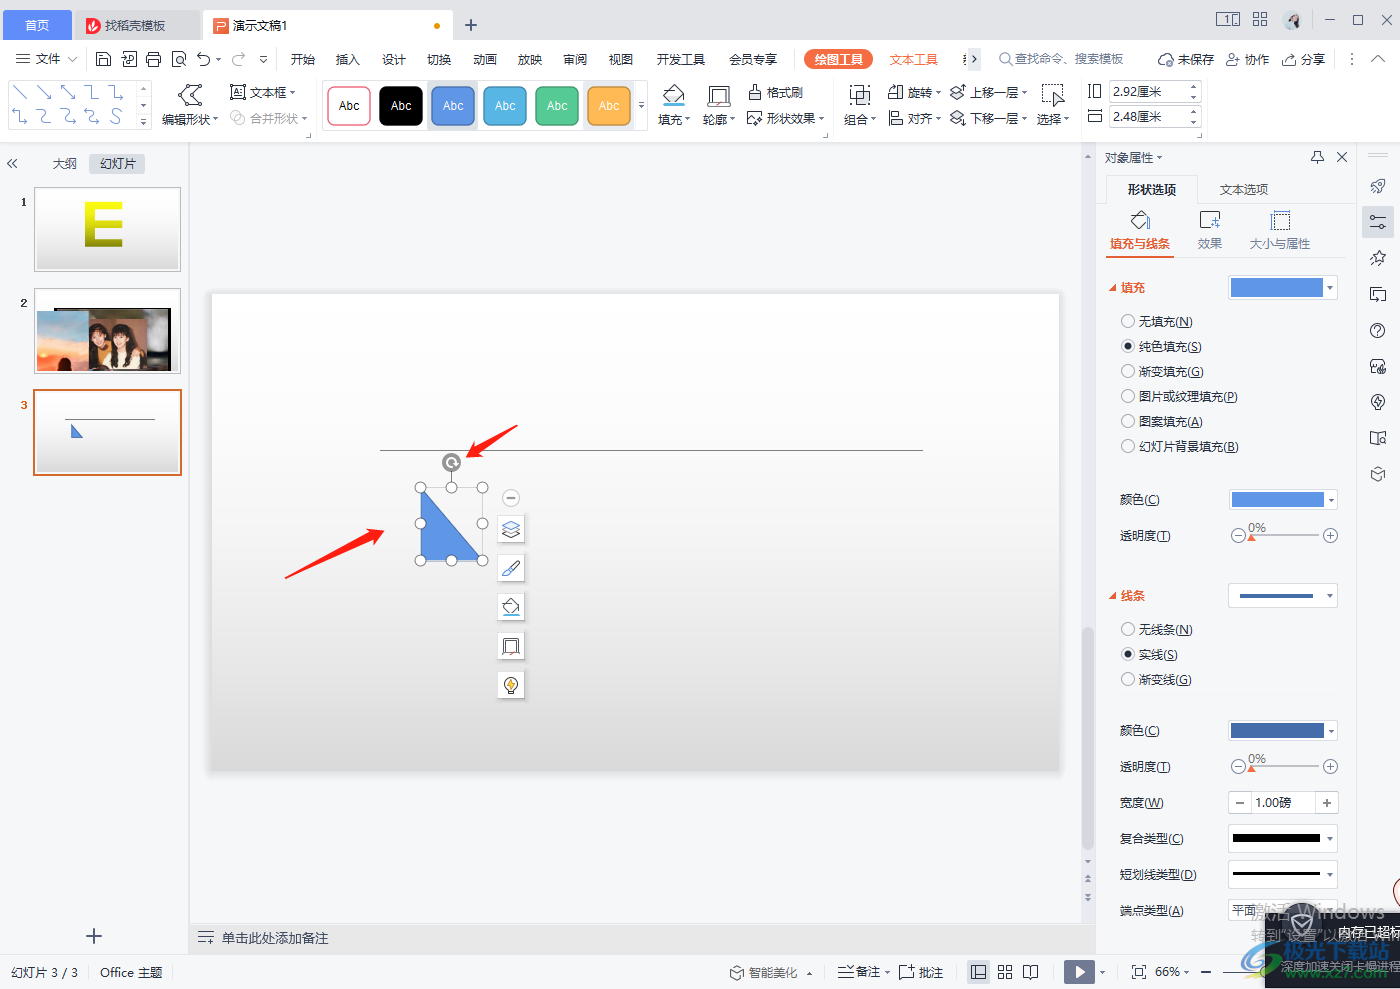Click the Print icon in the quick toolbar
The image size is (1400, 989).
pos(153,59)
